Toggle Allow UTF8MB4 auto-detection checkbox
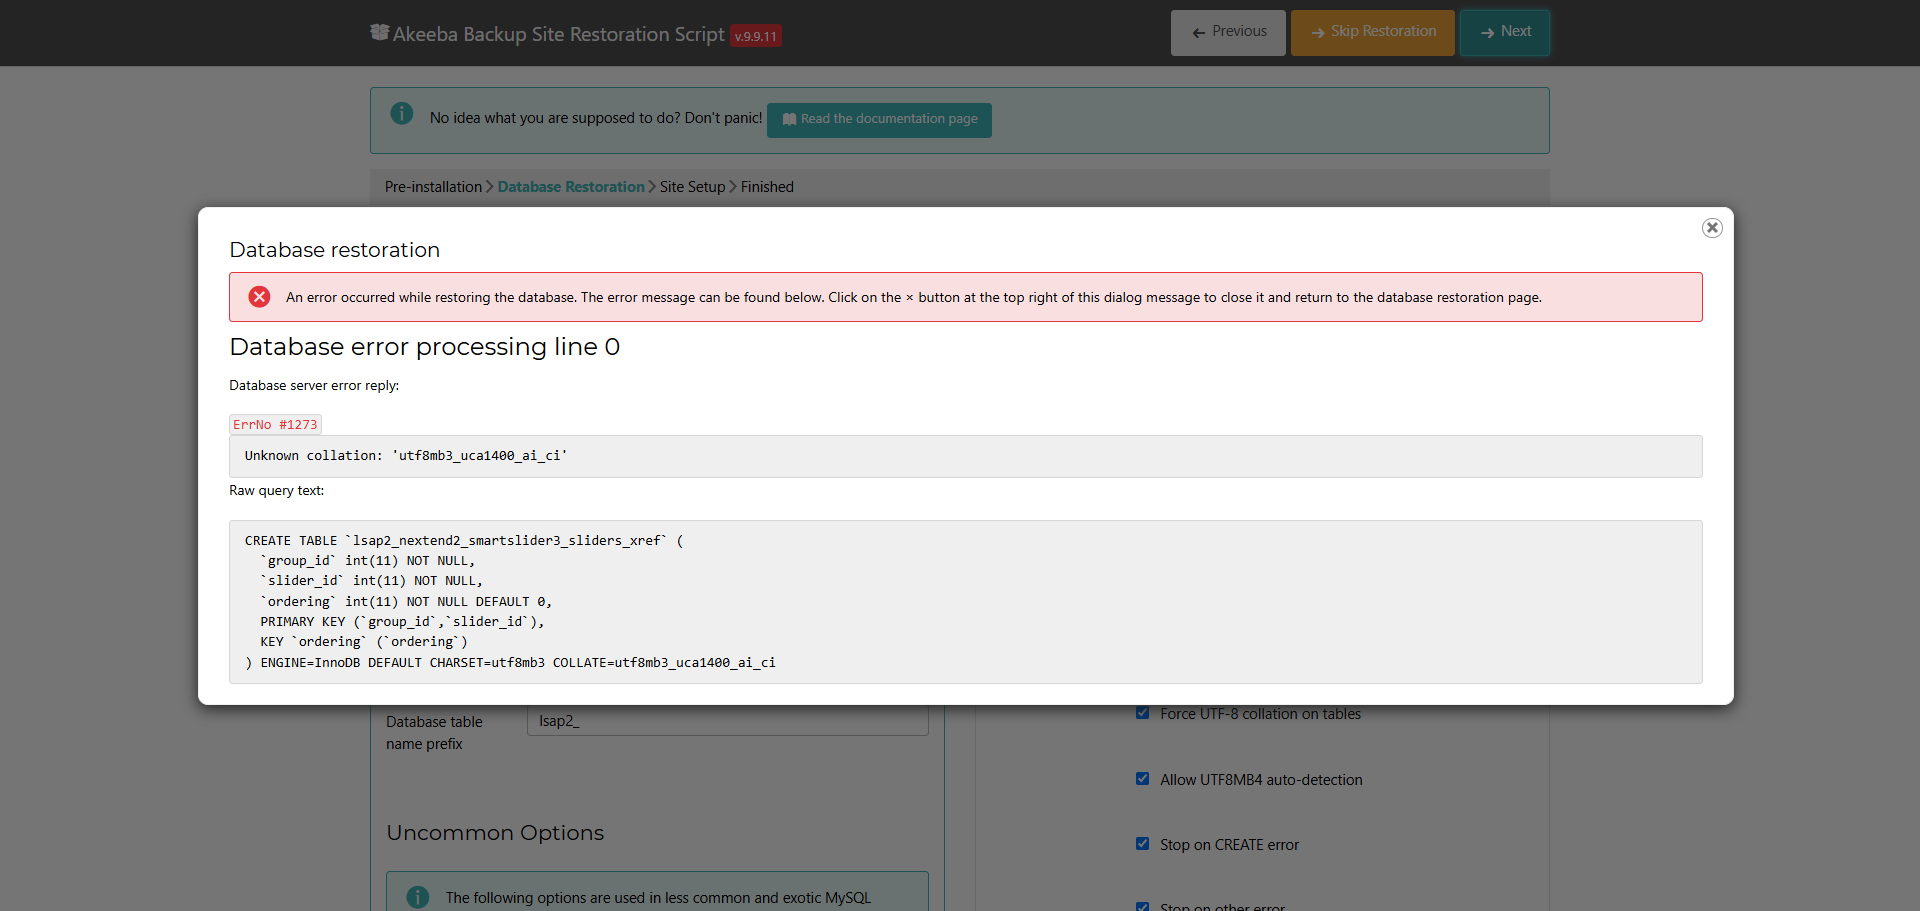This screenshot has height=911, width=1920. [1142, 779]
